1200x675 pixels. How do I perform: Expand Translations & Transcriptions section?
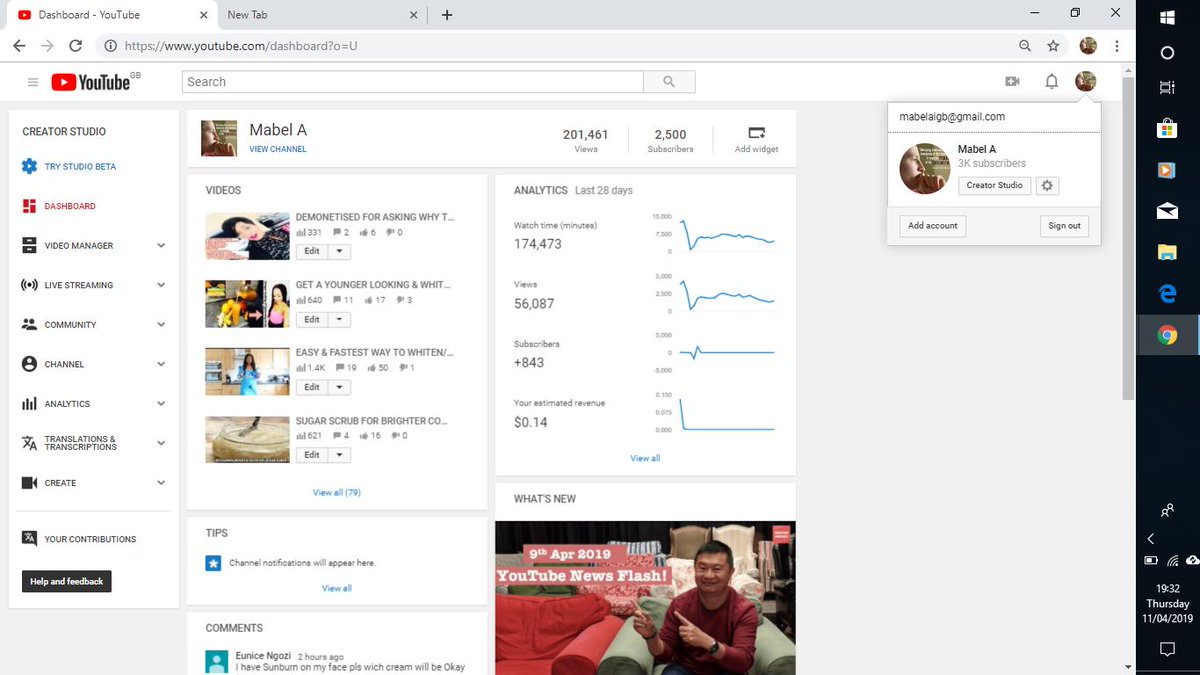161,443
